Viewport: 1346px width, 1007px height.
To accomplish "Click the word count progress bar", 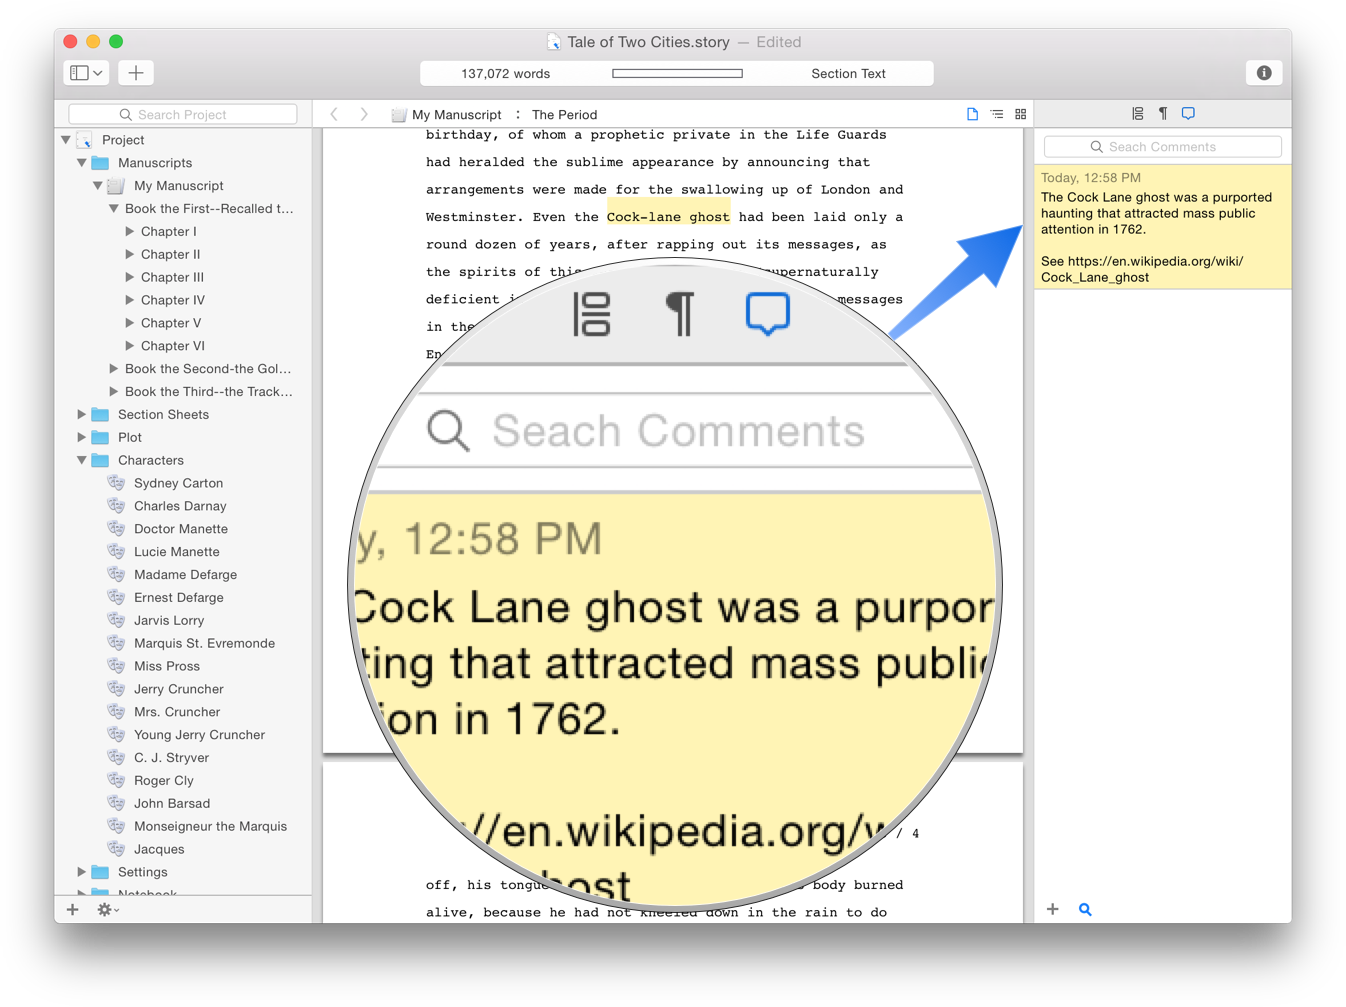I will (x=678, y=73).
